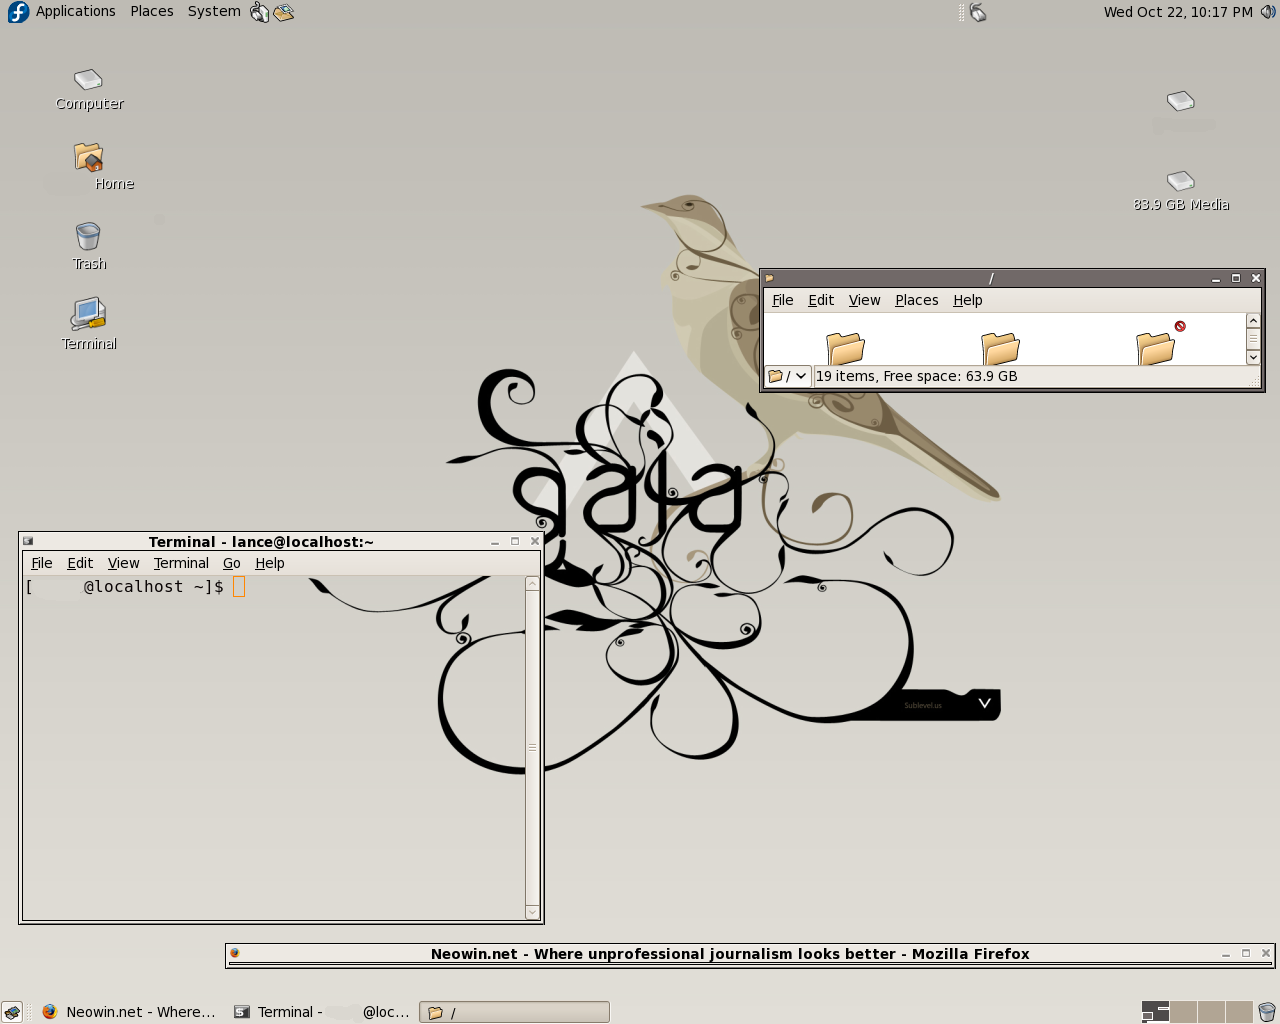Open Edit menu in the Terminal window
This screenshot has width=1280, height=1024.
coord(80,563)
